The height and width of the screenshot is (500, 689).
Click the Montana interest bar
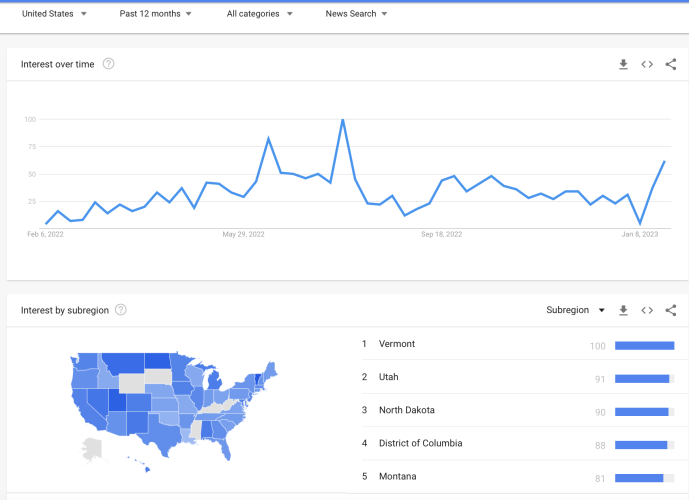coord(644,478)
